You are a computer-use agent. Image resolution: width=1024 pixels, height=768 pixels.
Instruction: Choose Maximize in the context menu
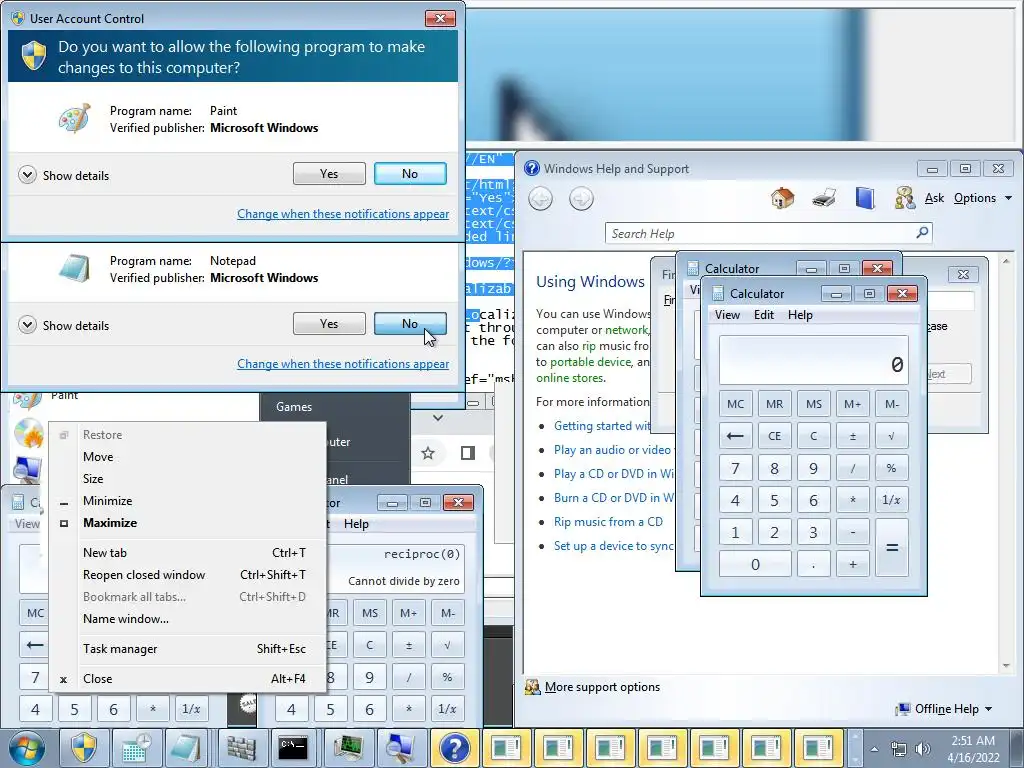pos(187,522)
